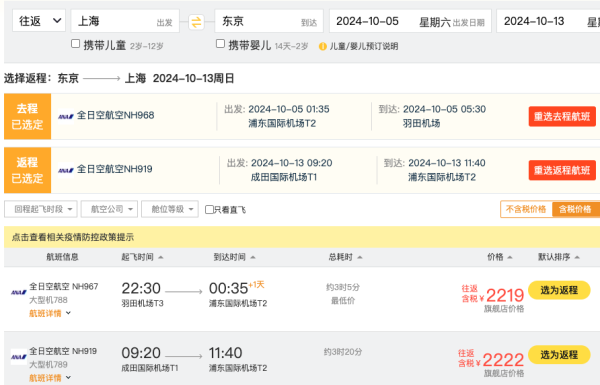Screen dimensions: 600x385
Task: Click 羽田机场T3 airport text
Action: click(142, 303)
